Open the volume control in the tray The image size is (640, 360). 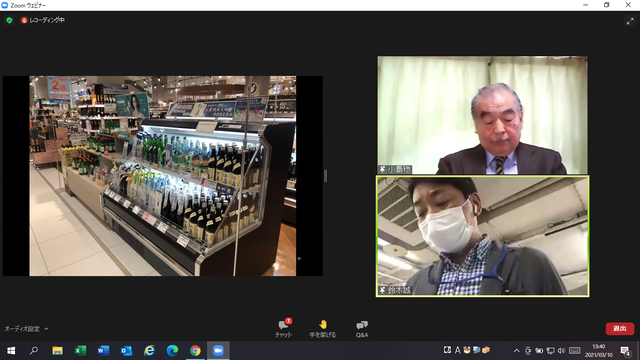561,351
